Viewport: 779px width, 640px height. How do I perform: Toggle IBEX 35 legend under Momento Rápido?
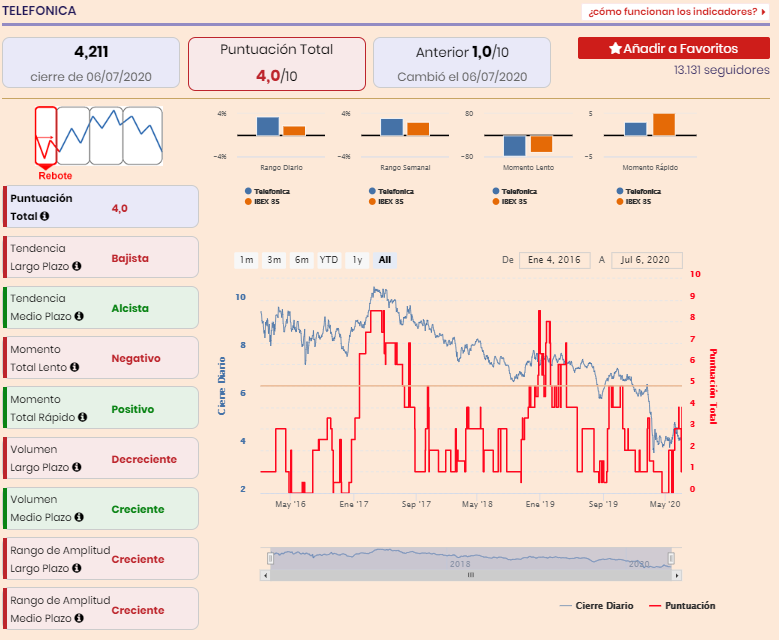click(634, 202)
